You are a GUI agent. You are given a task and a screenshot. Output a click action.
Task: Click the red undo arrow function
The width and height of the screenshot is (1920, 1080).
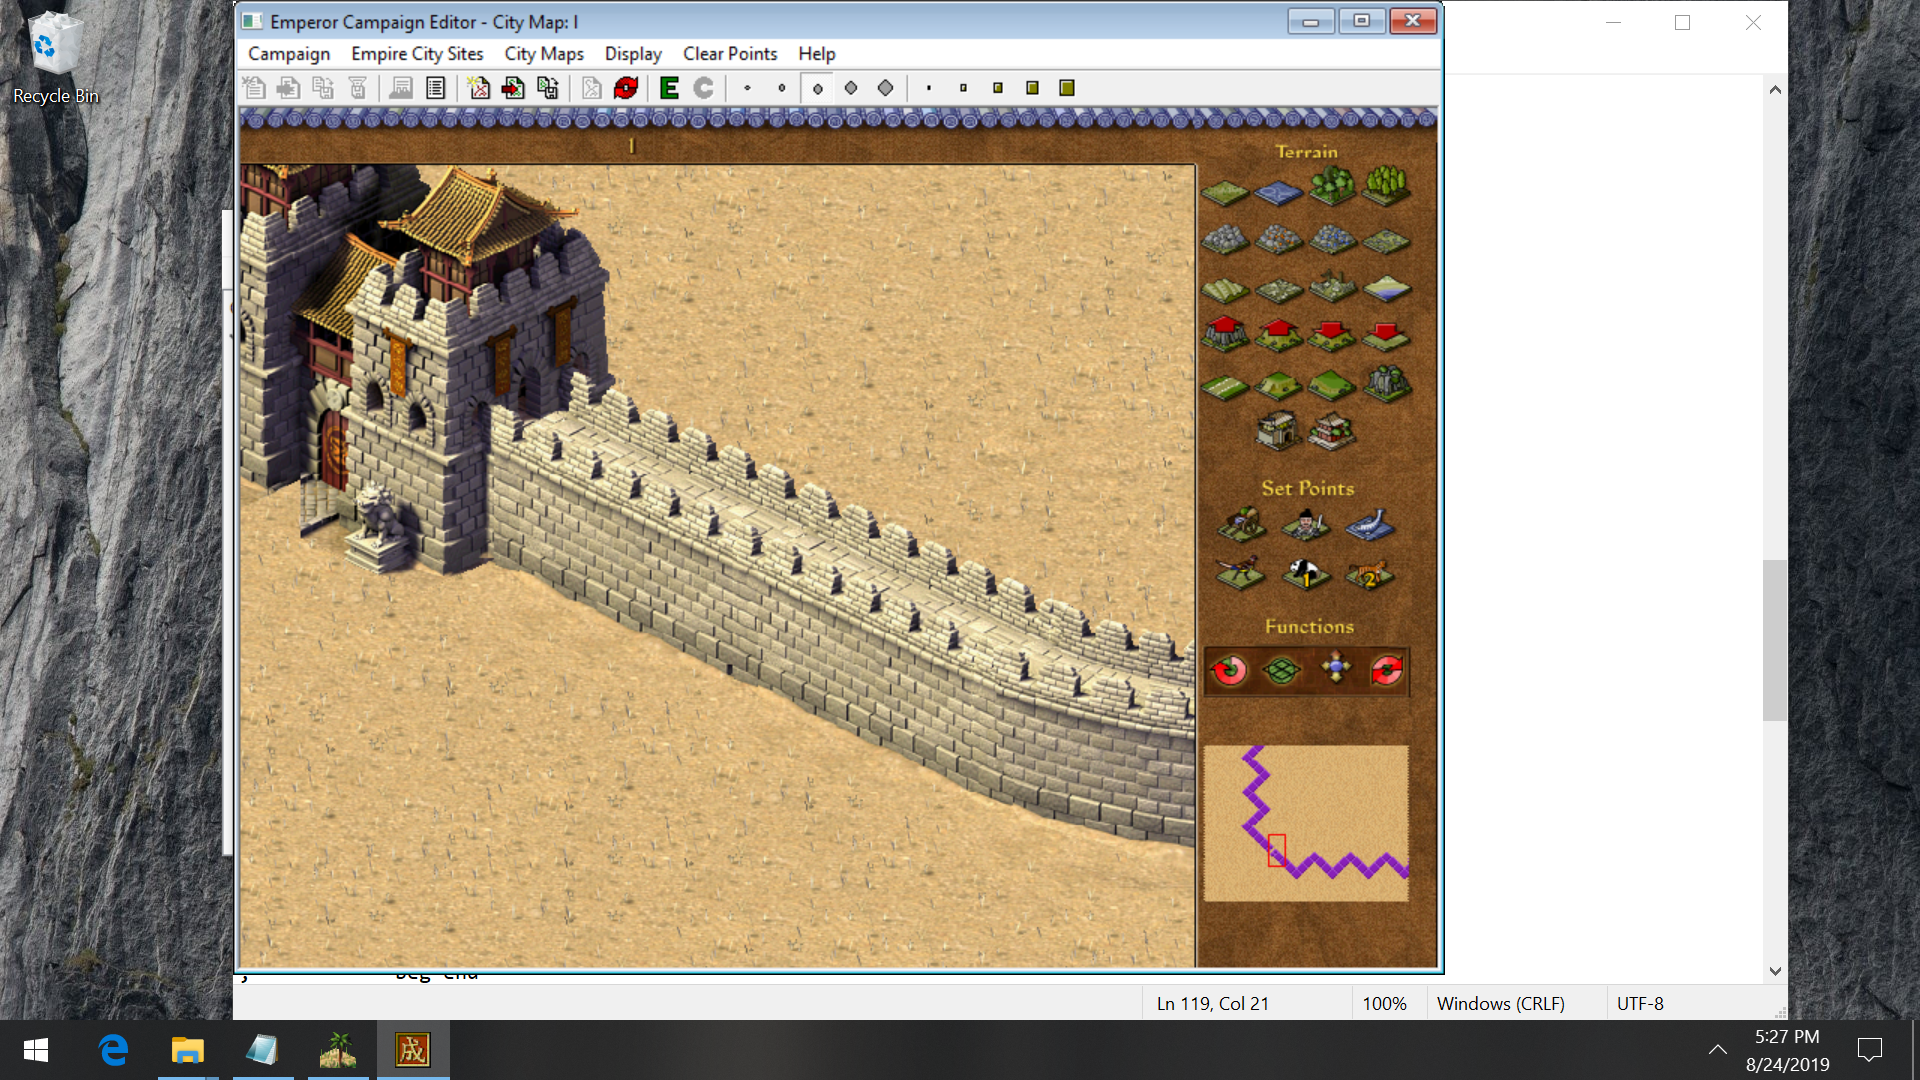tap(1229, 670)
